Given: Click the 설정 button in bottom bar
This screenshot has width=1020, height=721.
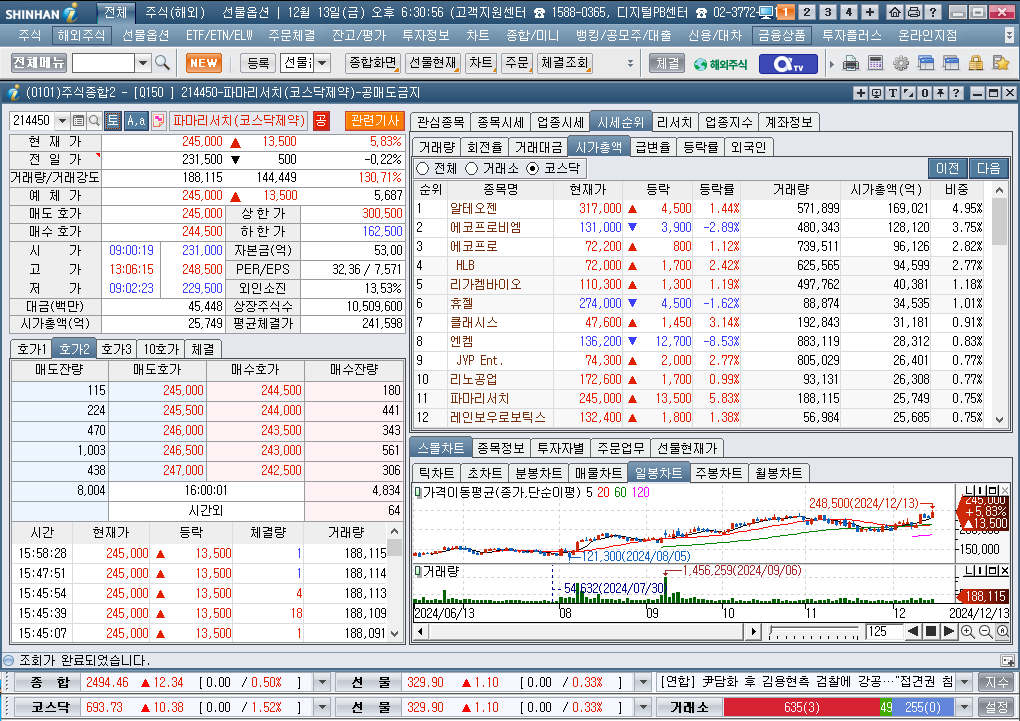Looking at the screenshot, I should point(997,707).
